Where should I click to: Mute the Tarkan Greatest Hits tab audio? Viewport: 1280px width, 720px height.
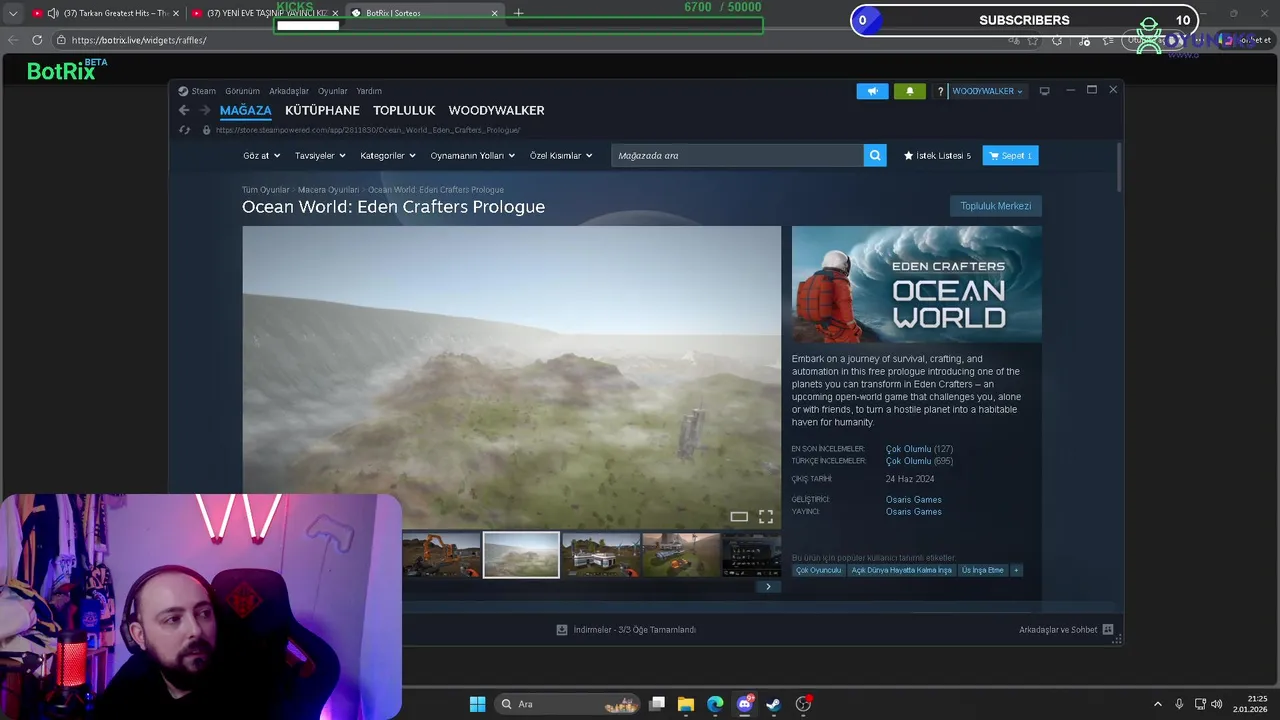52,13
